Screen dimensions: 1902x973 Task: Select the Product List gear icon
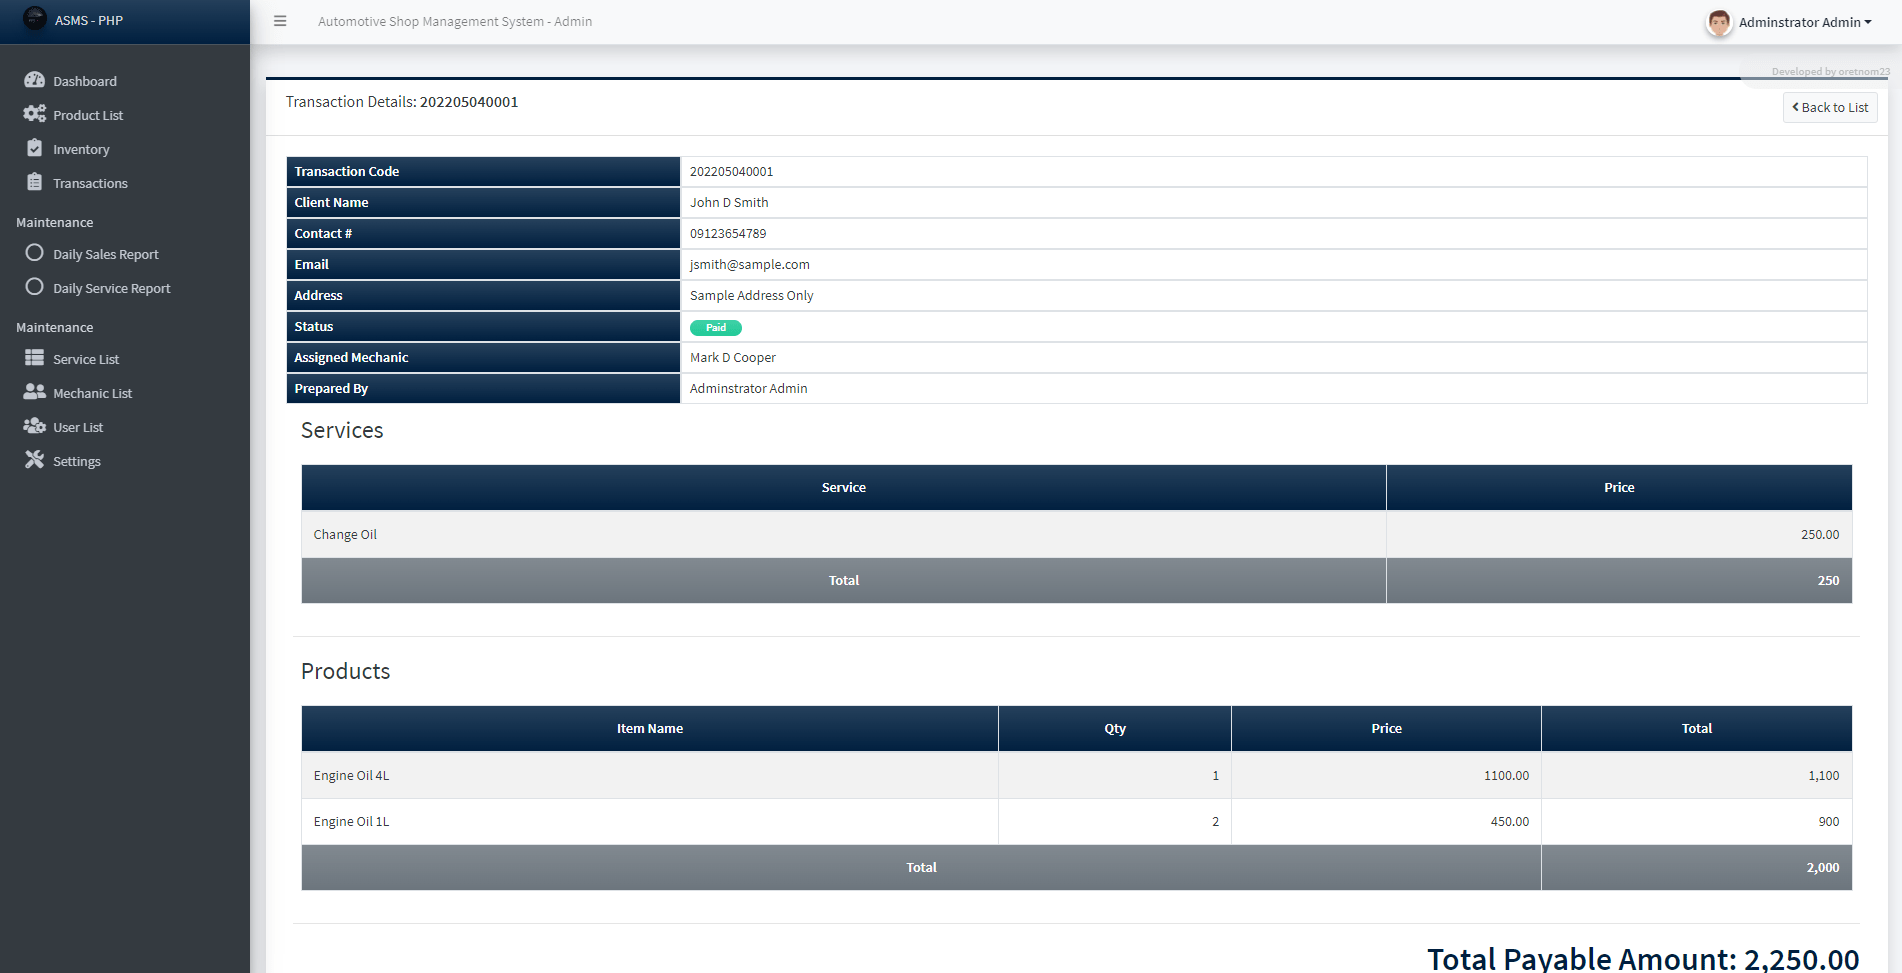(x=35, y=114)
